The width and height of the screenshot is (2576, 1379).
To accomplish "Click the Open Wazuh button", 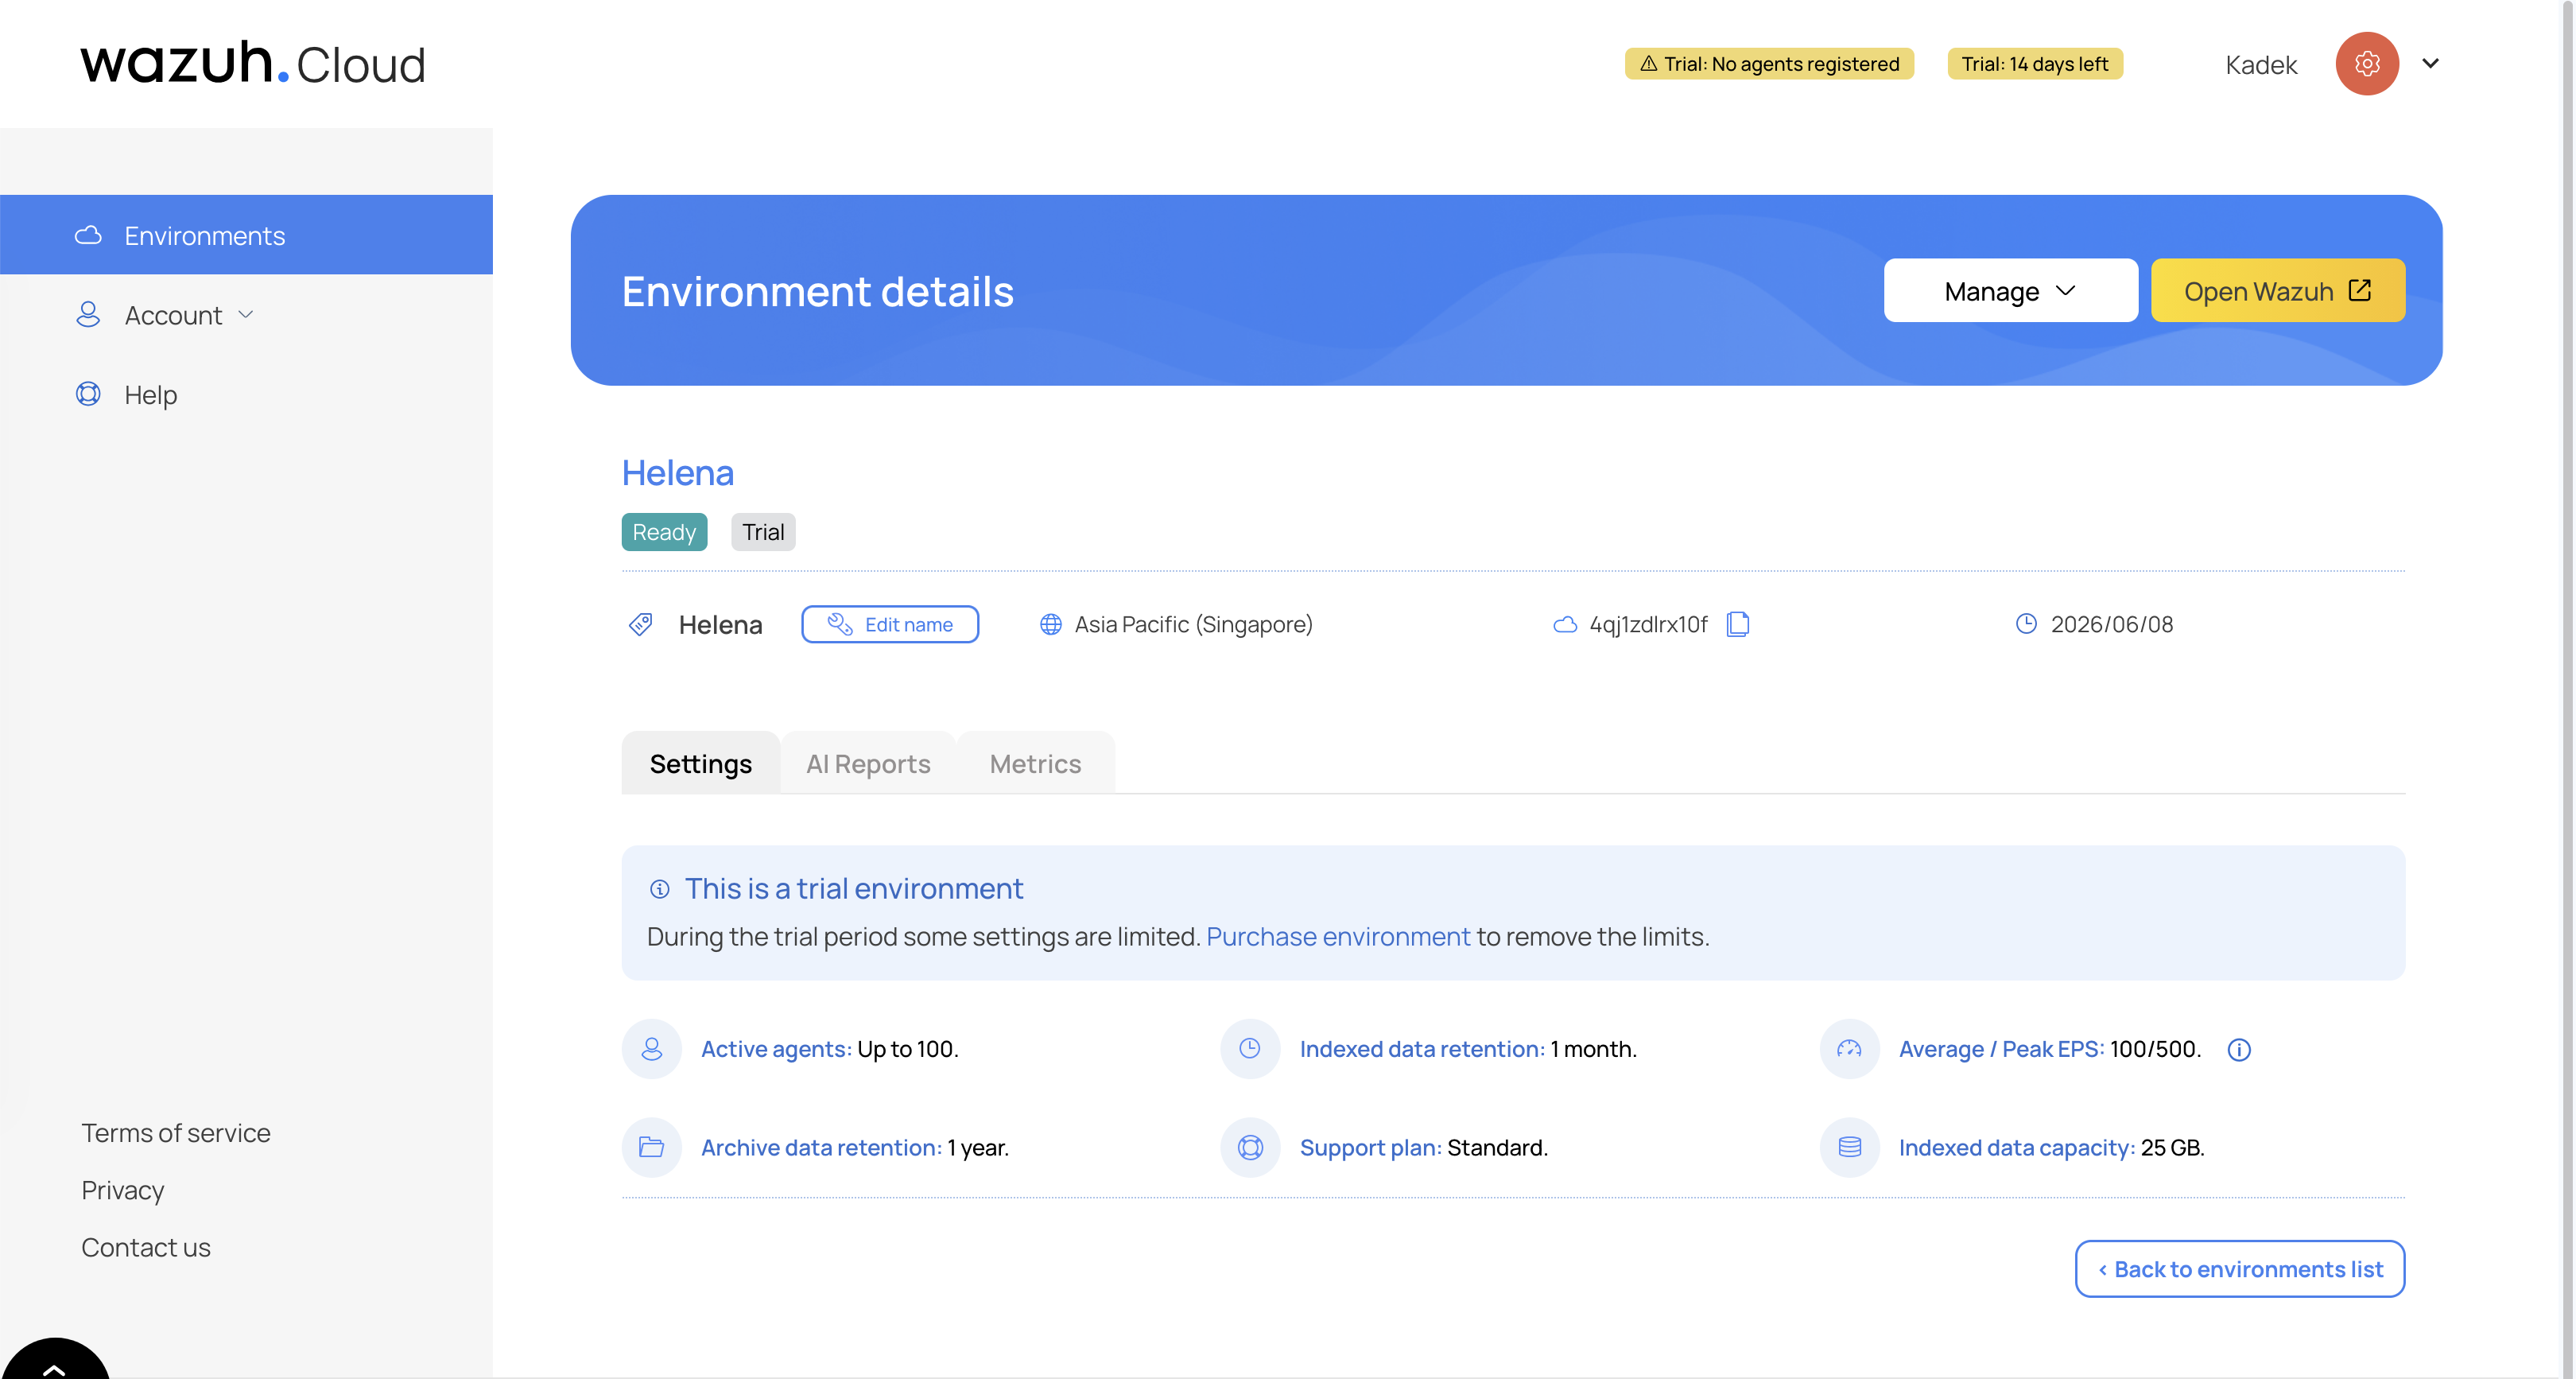I will (2277, 291).
